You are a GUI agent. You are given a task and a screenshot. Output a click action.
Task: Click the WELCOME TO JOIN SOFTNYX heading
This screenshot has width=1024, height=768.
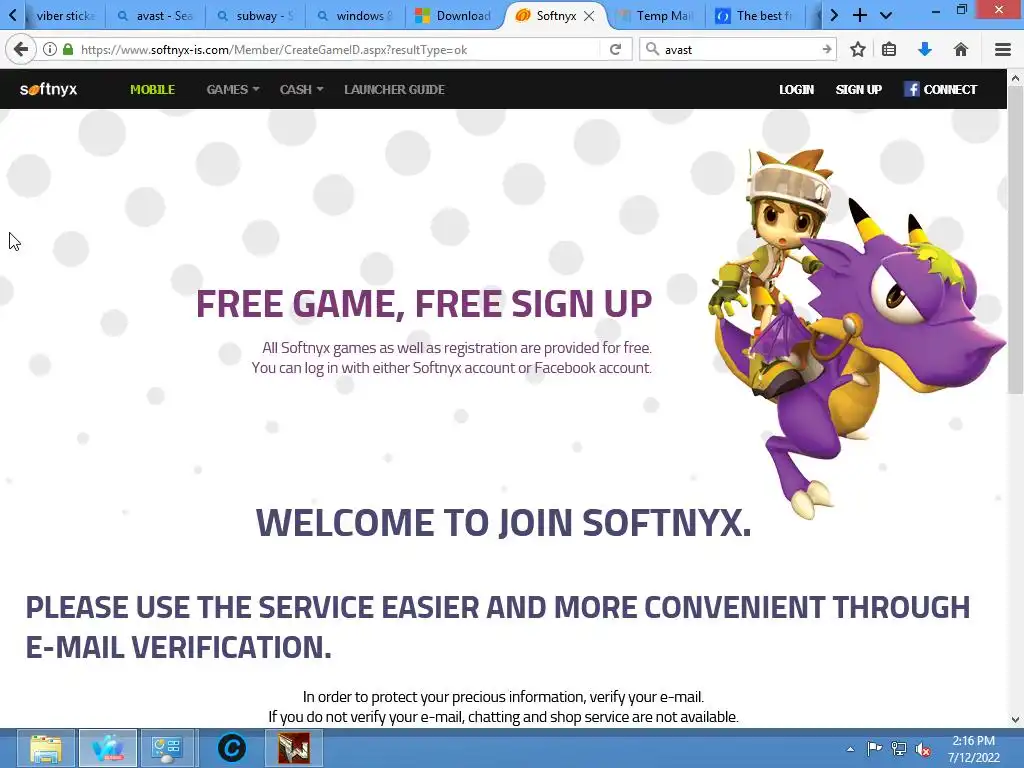(503, 523)
